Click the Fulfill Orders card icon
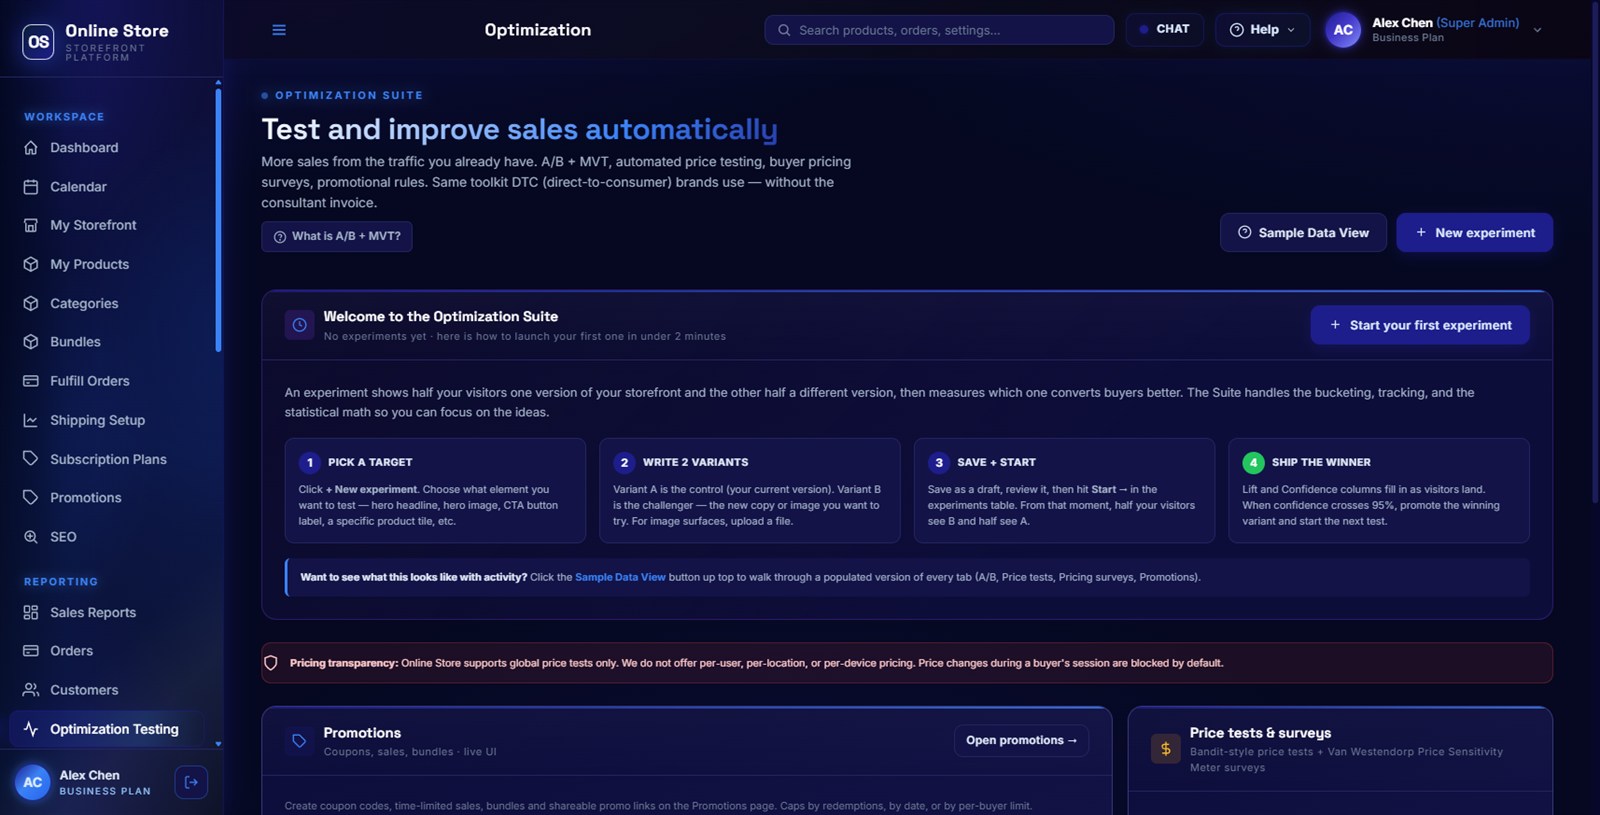This screenshot has height=815, width=1600. point(31,381)
